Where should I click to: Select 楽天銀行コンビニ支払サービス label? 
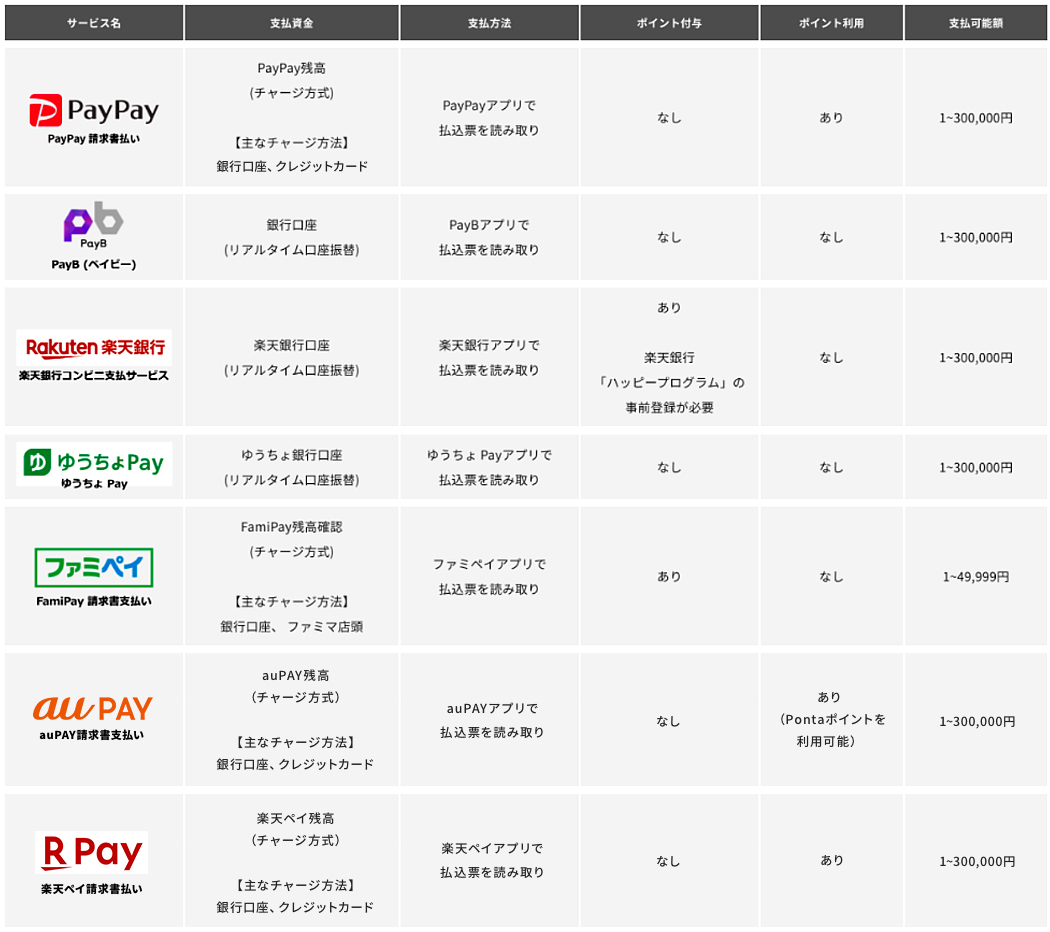click(94, 376)
